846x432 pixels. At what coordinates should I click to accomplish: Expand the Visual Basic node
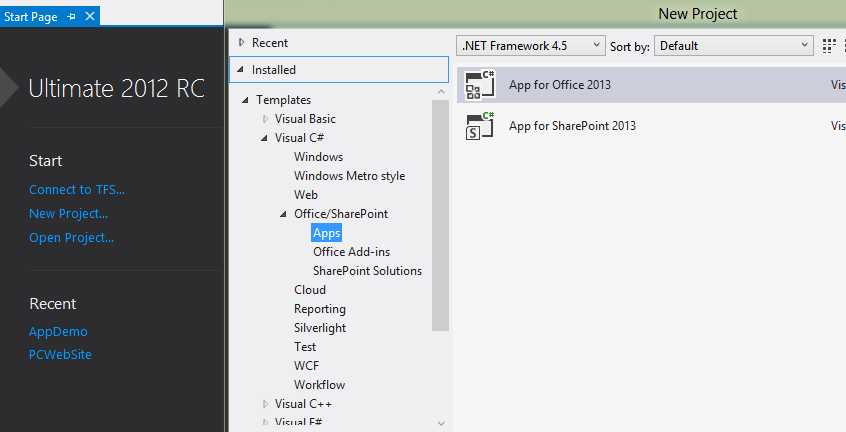(x=265, y=119)
